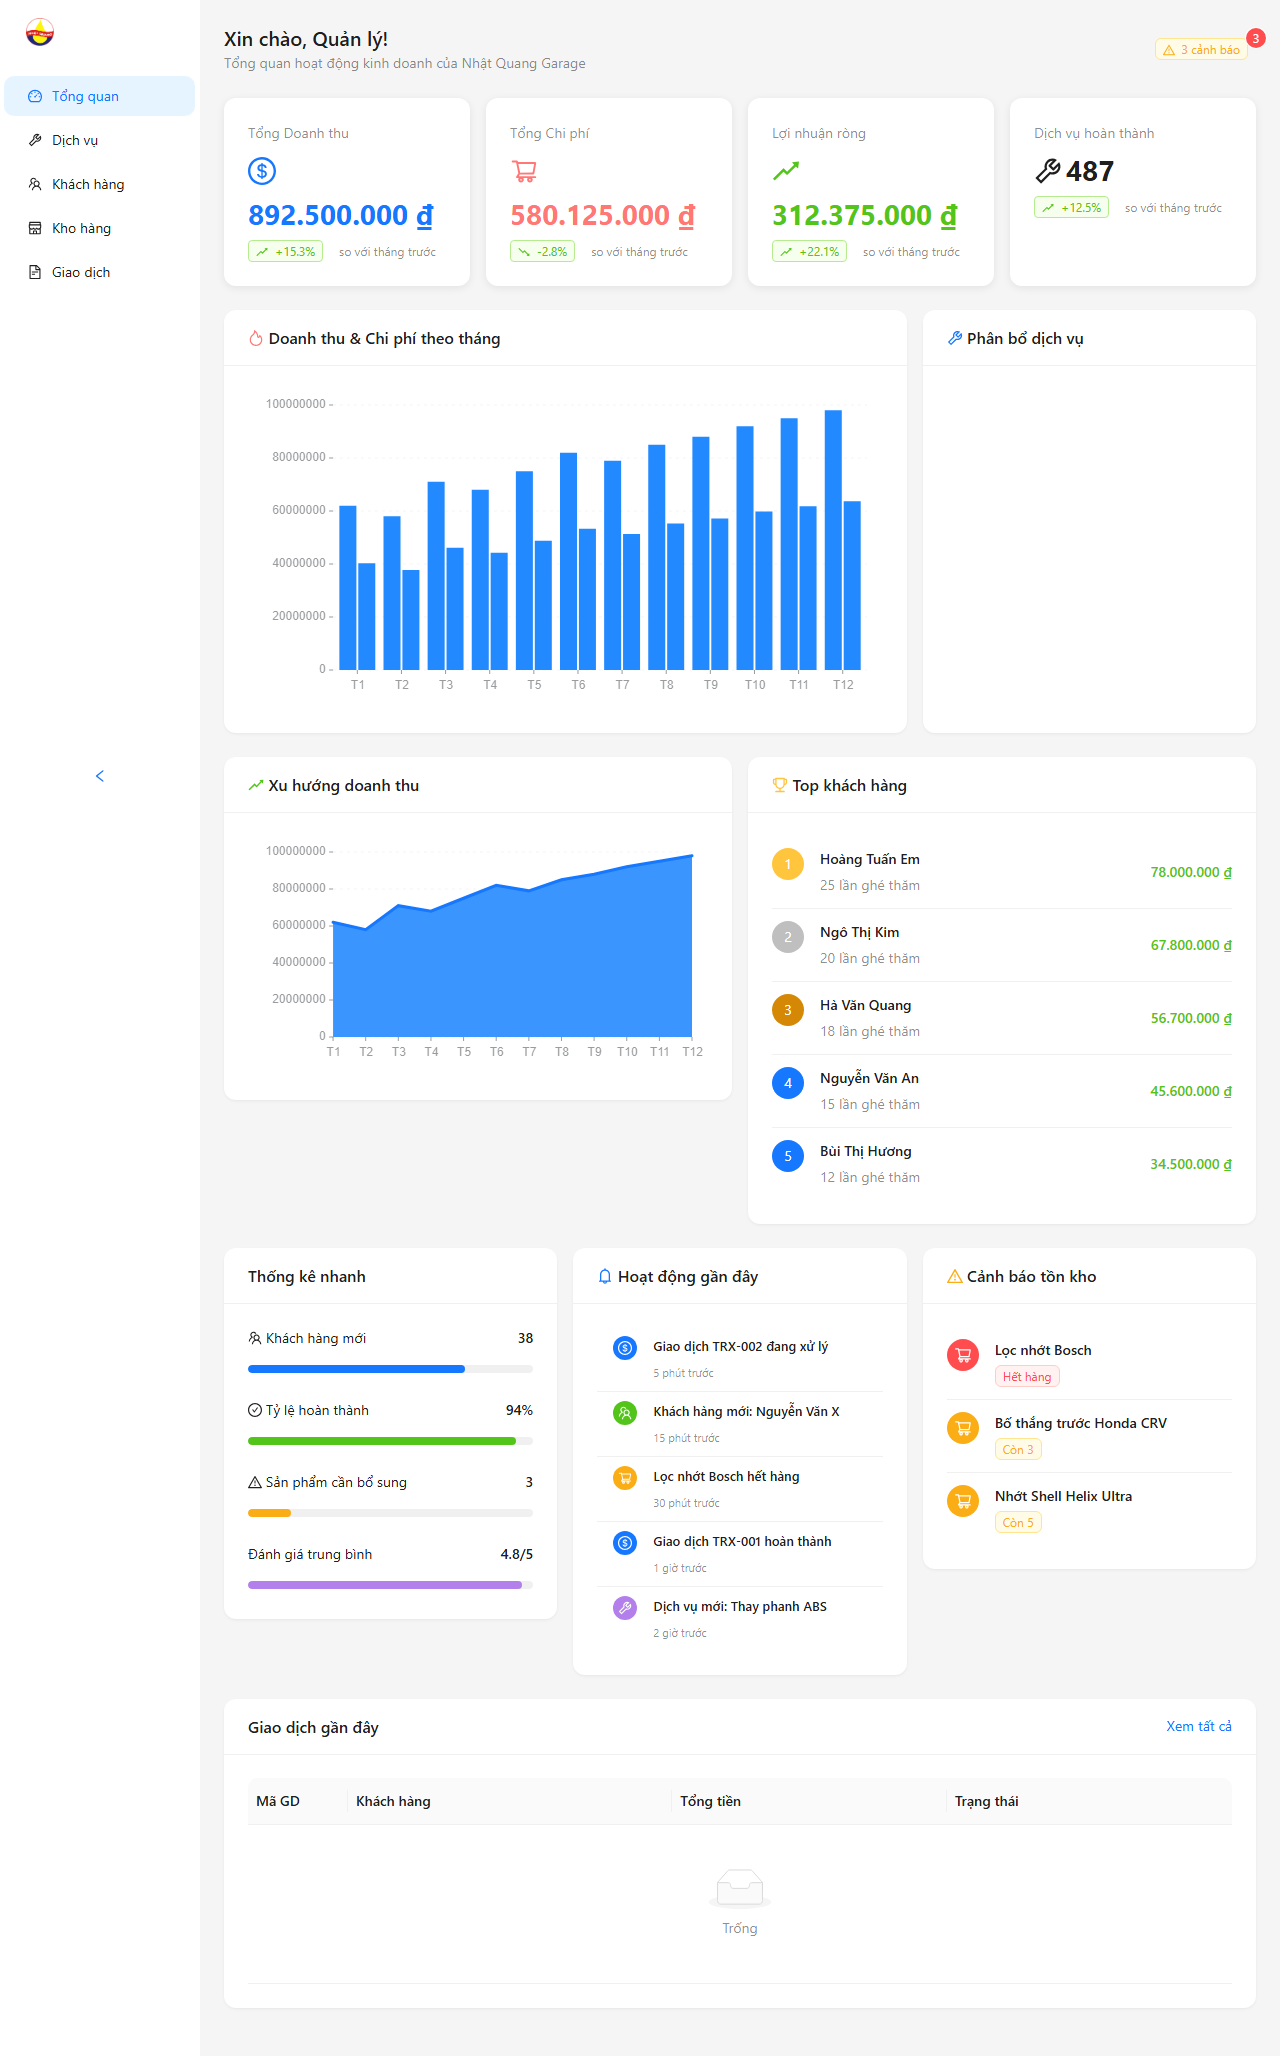
Task: Click the wrench icon beside Phân bổ dịch vụ
Action: (955, 339)
